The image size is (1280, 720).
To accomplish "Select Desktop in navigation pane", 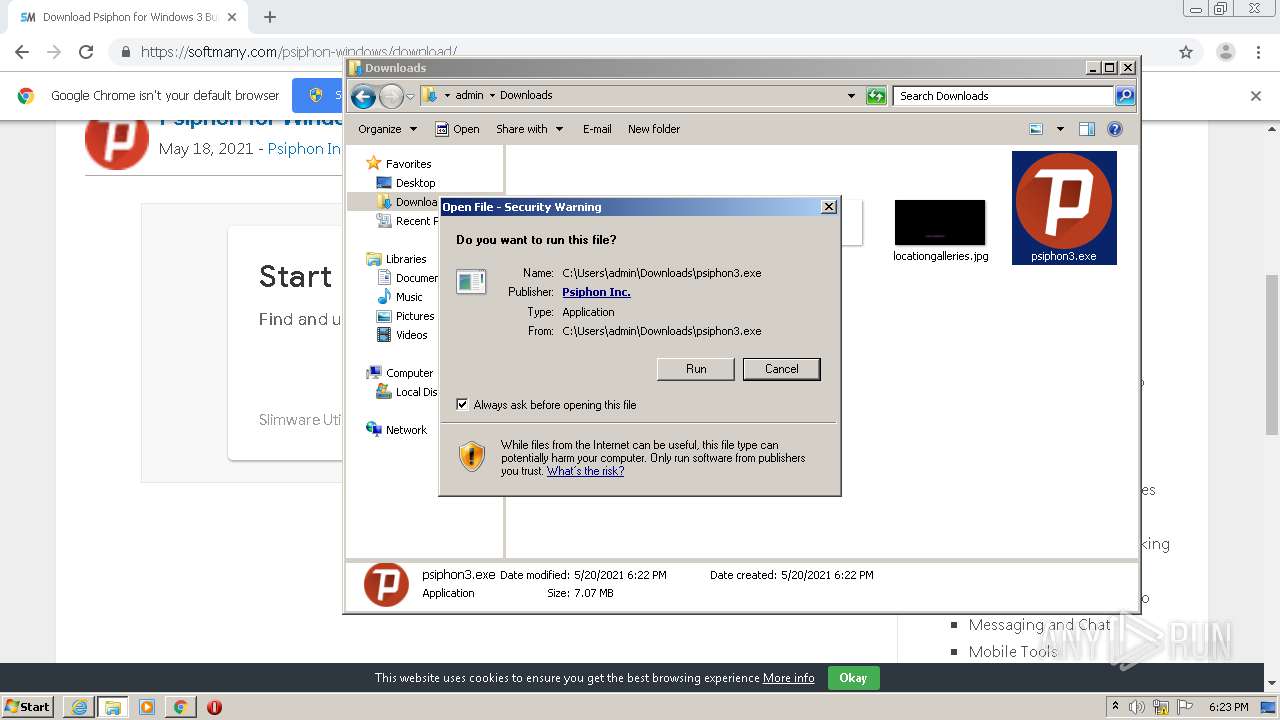I will (406, 183).
